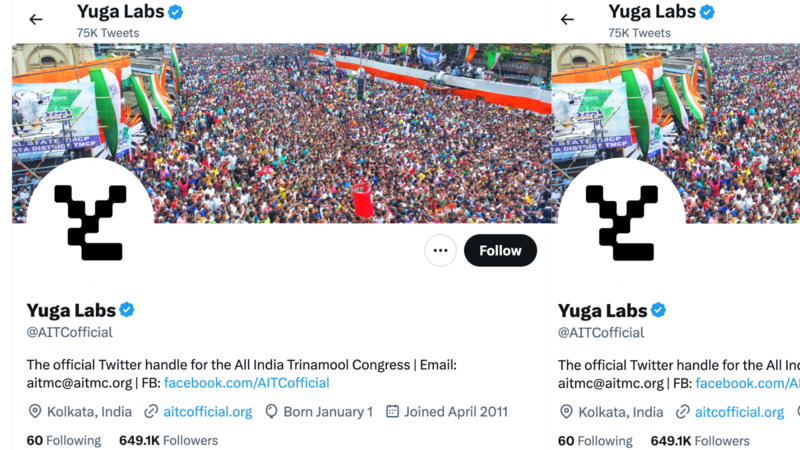This screenshot has width=800, height=450.
Task: Open the three-dot more options menu
Action: pos(440,251)
